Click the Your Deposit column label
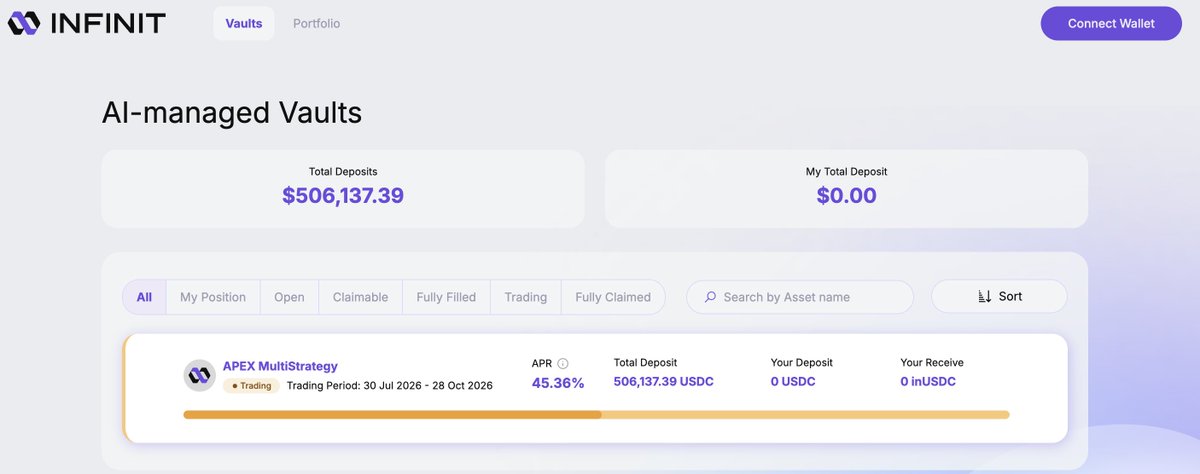 click(802, 362)
